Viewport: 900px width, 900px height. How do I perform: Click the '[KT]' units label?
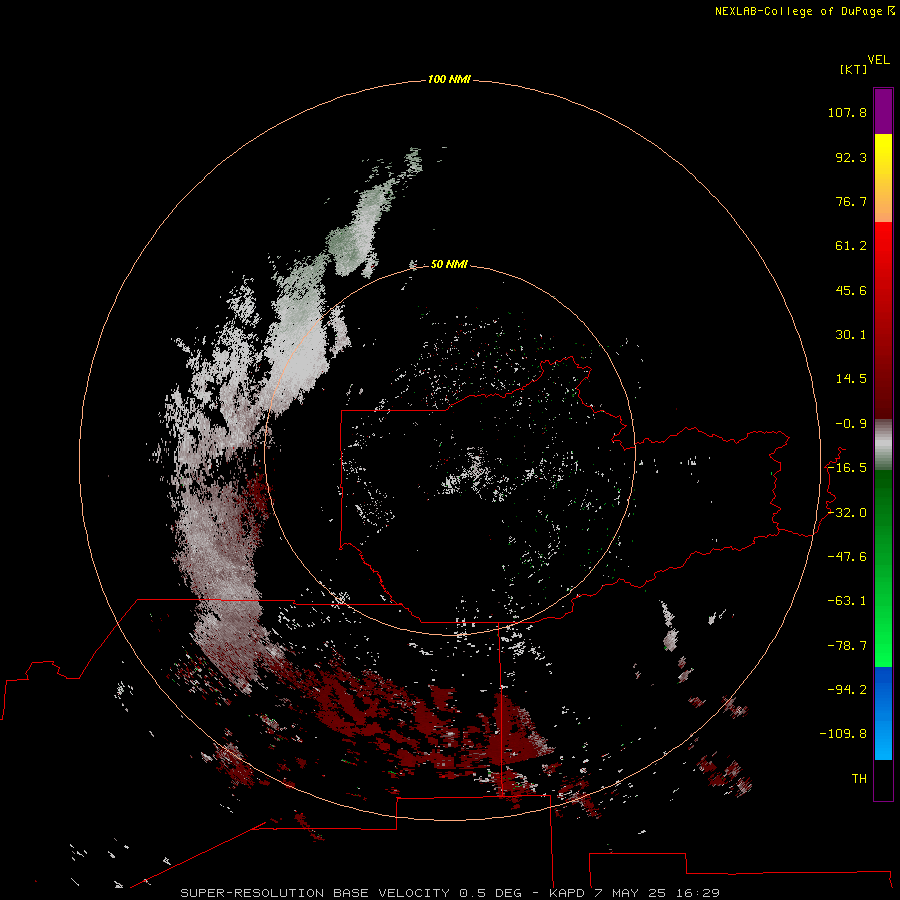pos(853,69)
